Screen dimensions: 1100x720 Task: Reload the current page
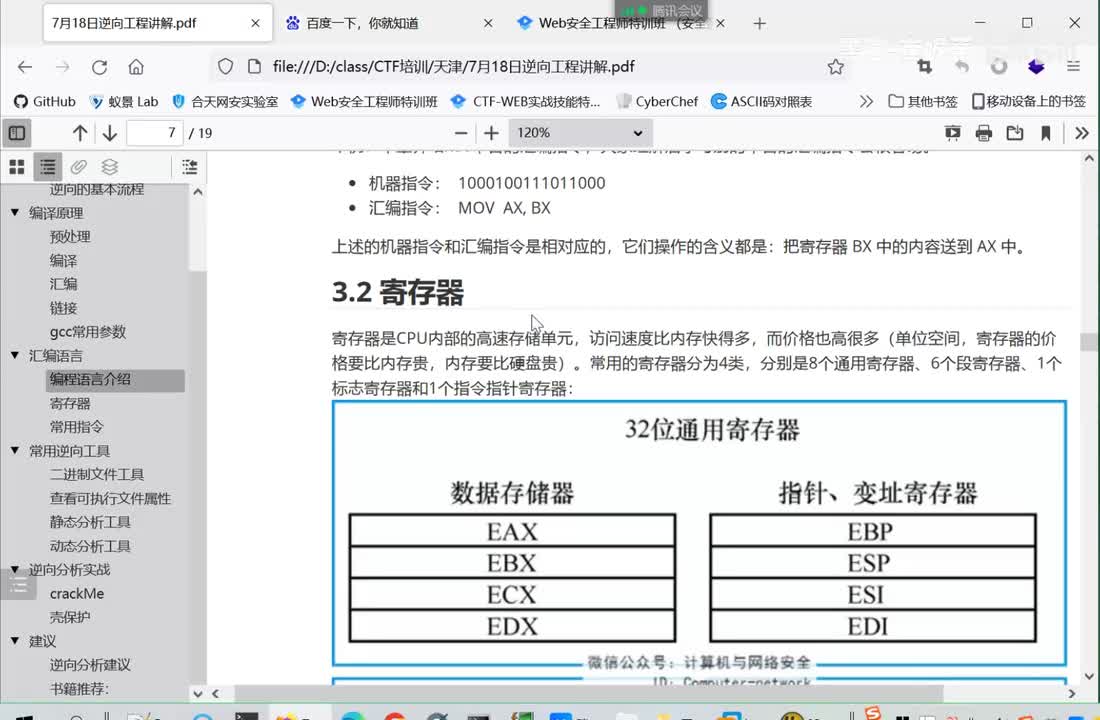(x=100, y=67)
